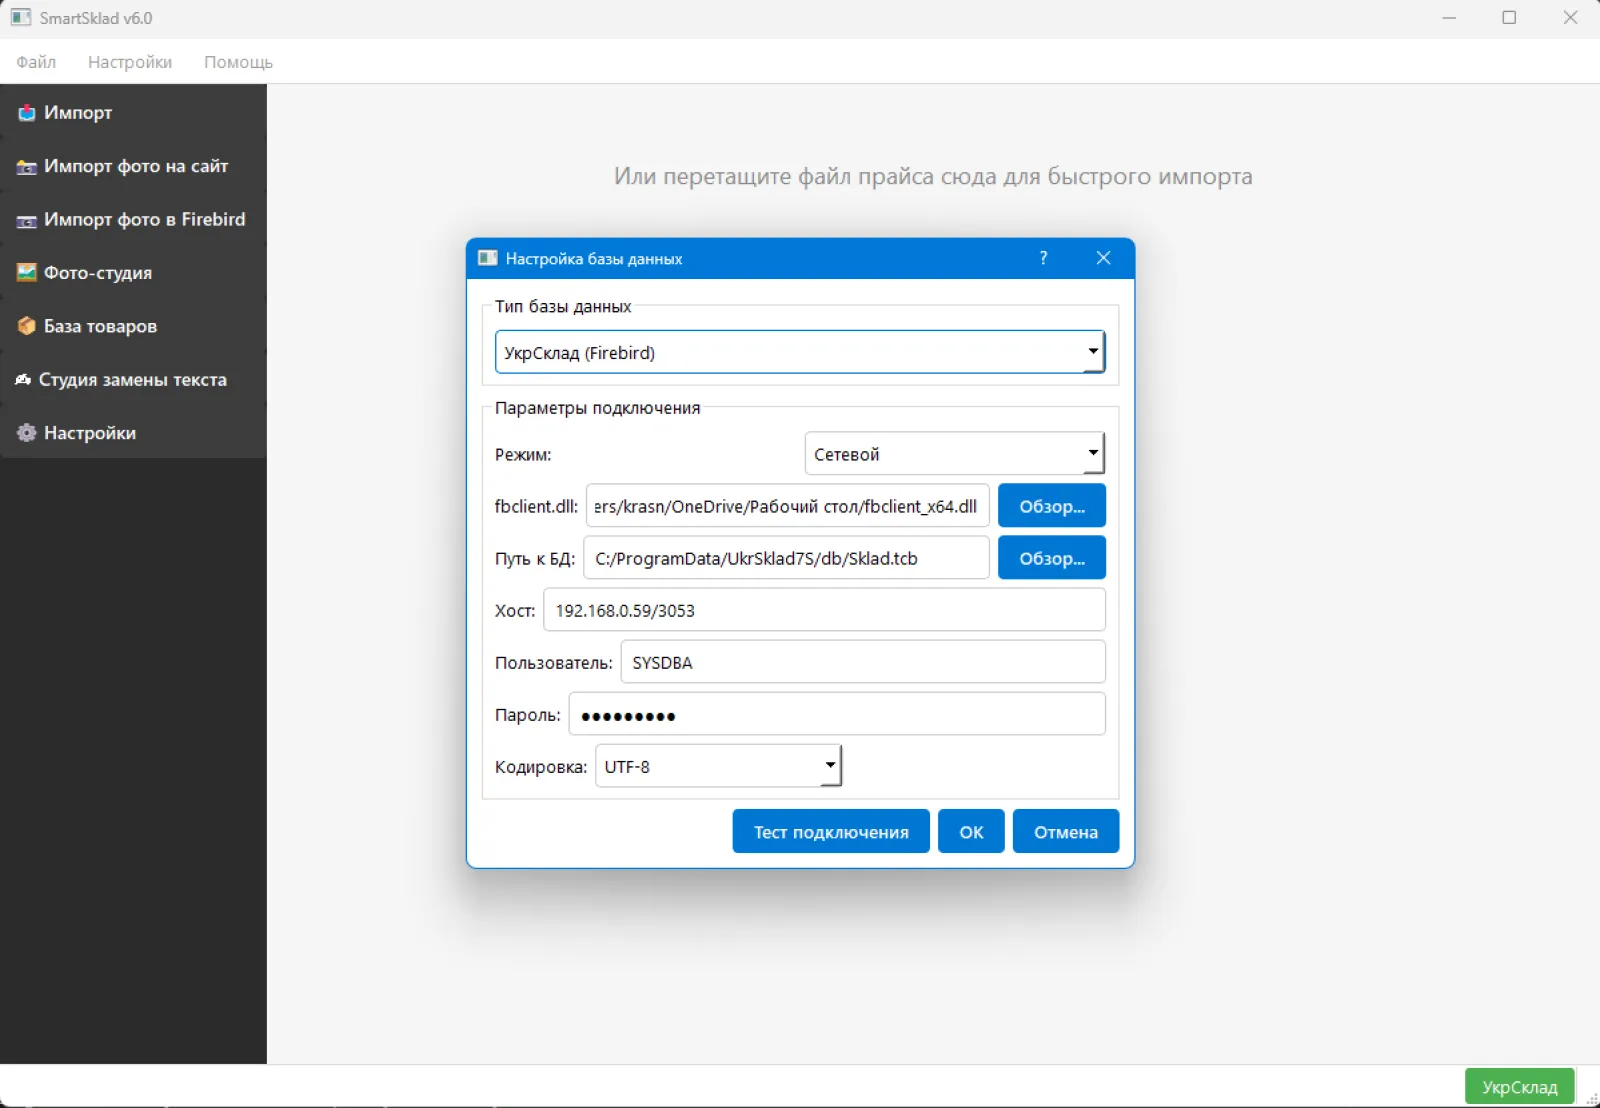1600x1108 pixels.
Task: Click the Параметры подключения group title
Action: click(597, 408)
